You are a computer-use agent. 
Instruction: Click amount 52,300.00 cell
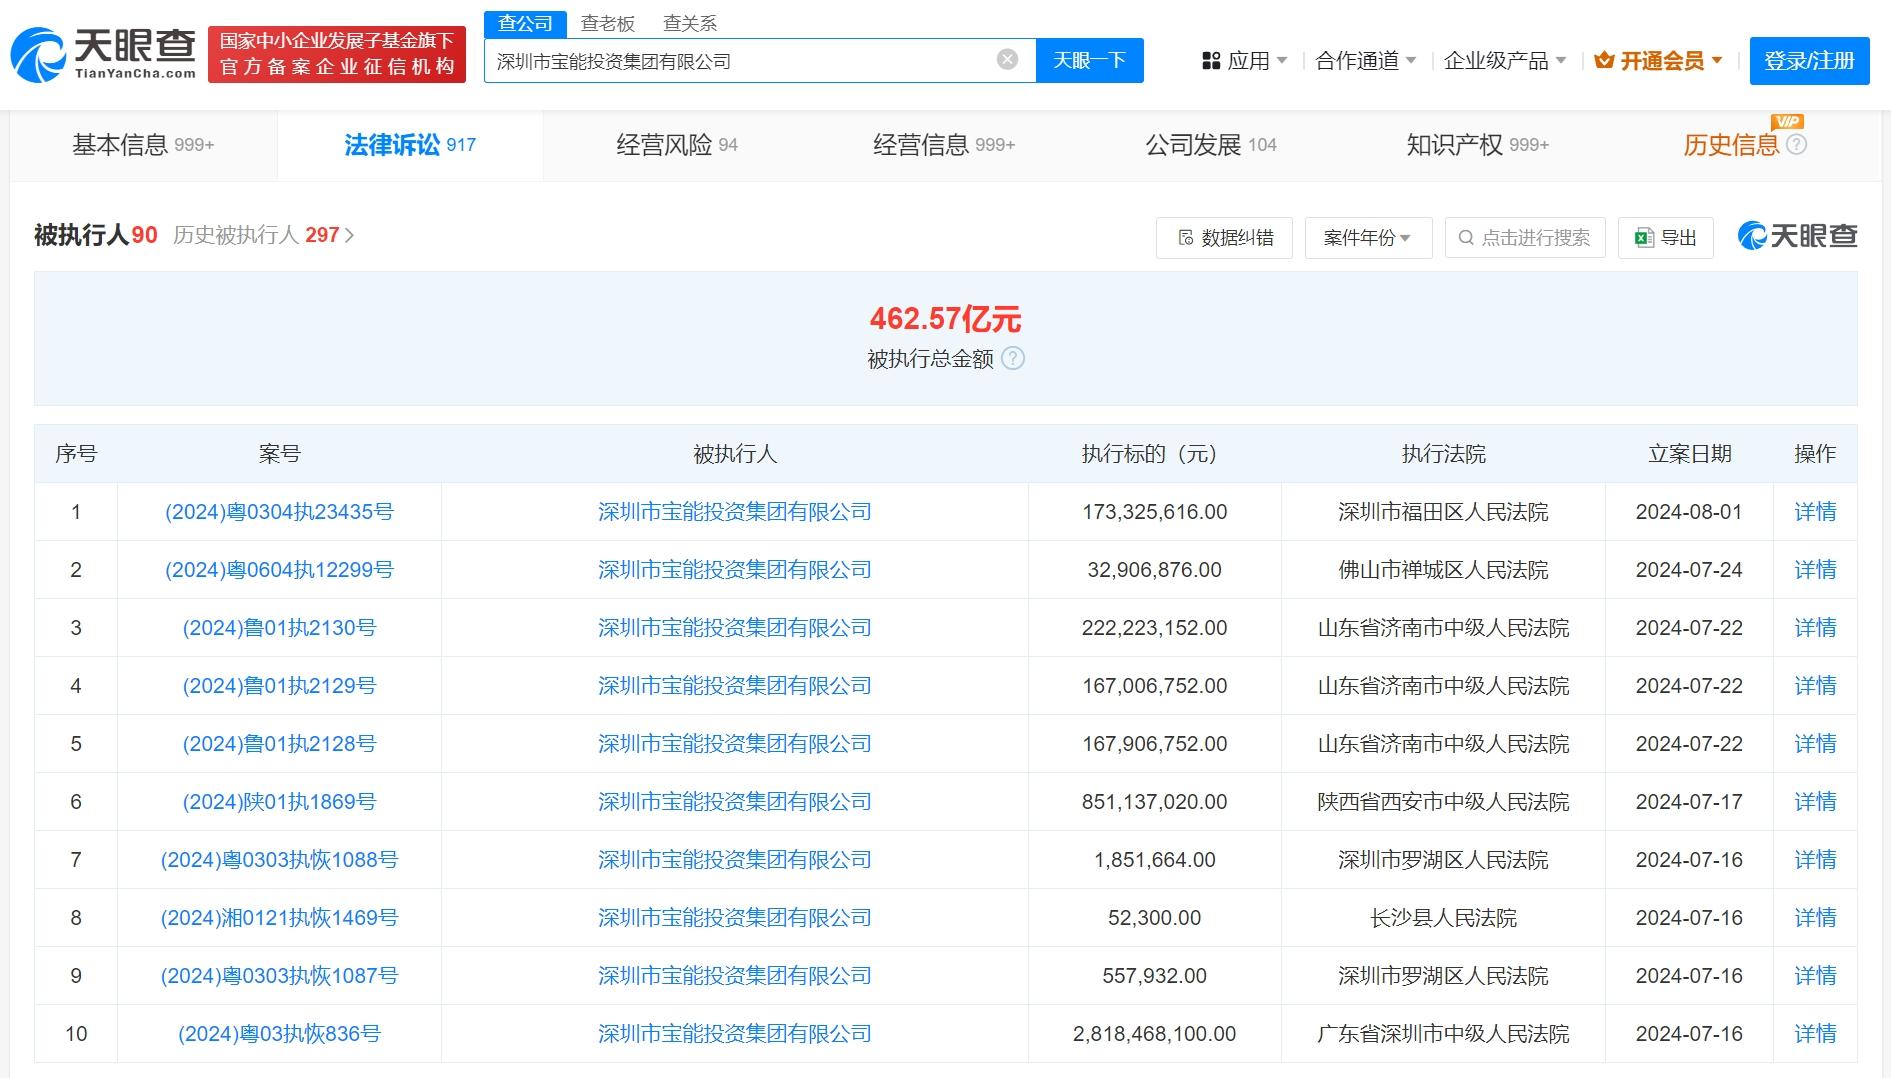coord(1155,918)
